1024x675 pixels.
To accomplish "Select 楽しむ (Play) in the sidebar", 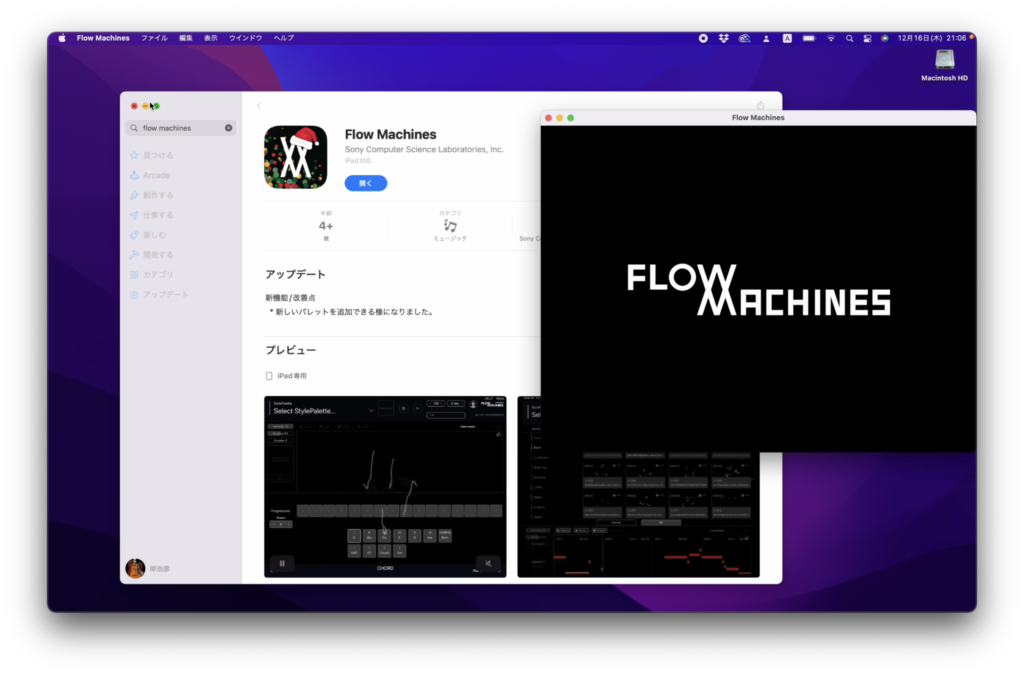I will click(155, 235).
